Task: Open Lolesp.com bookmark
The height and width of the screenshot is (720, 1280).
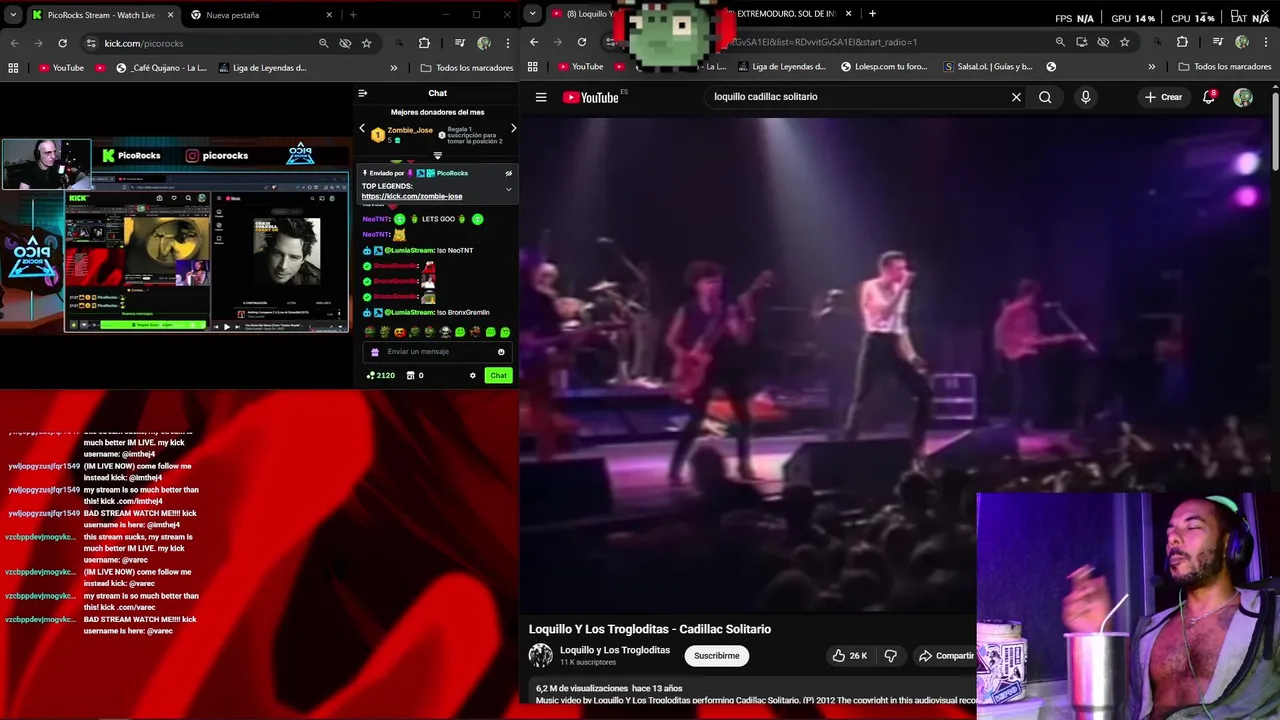Action: click(884, 67)
